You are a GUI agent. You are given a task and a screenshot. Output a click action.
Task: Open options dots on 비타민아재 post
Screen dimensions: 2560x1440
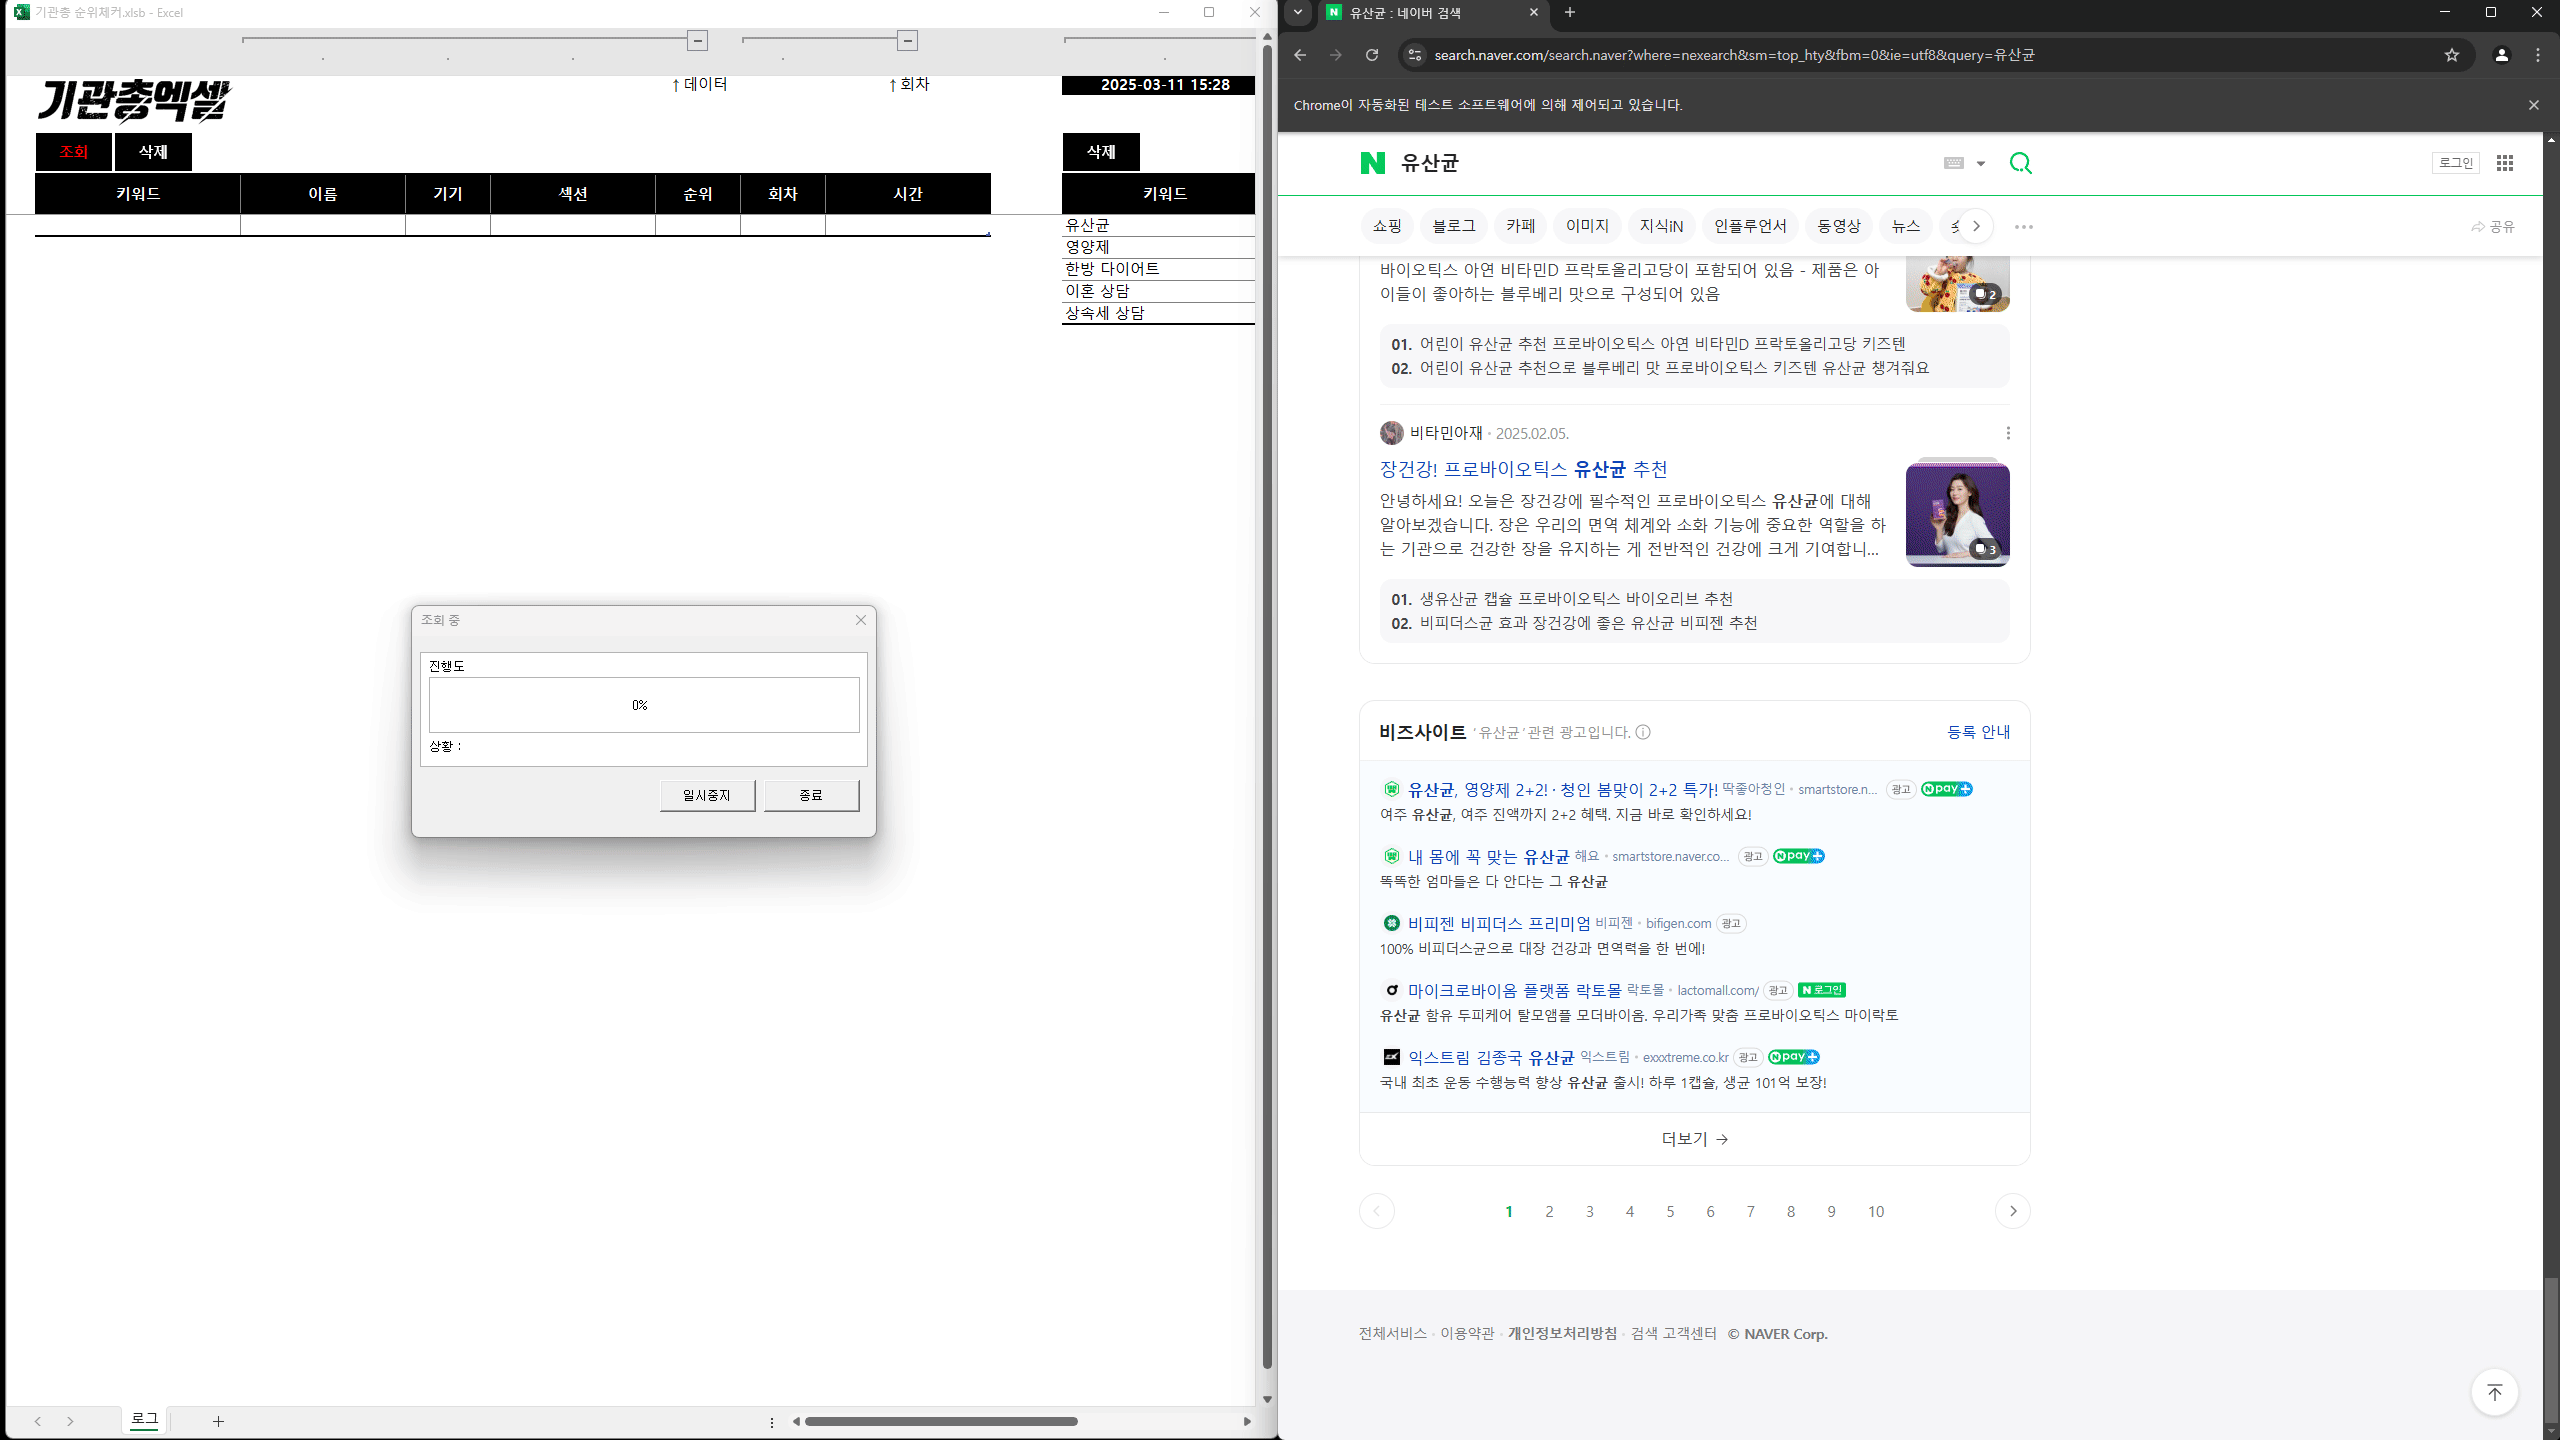point(2007,433)
